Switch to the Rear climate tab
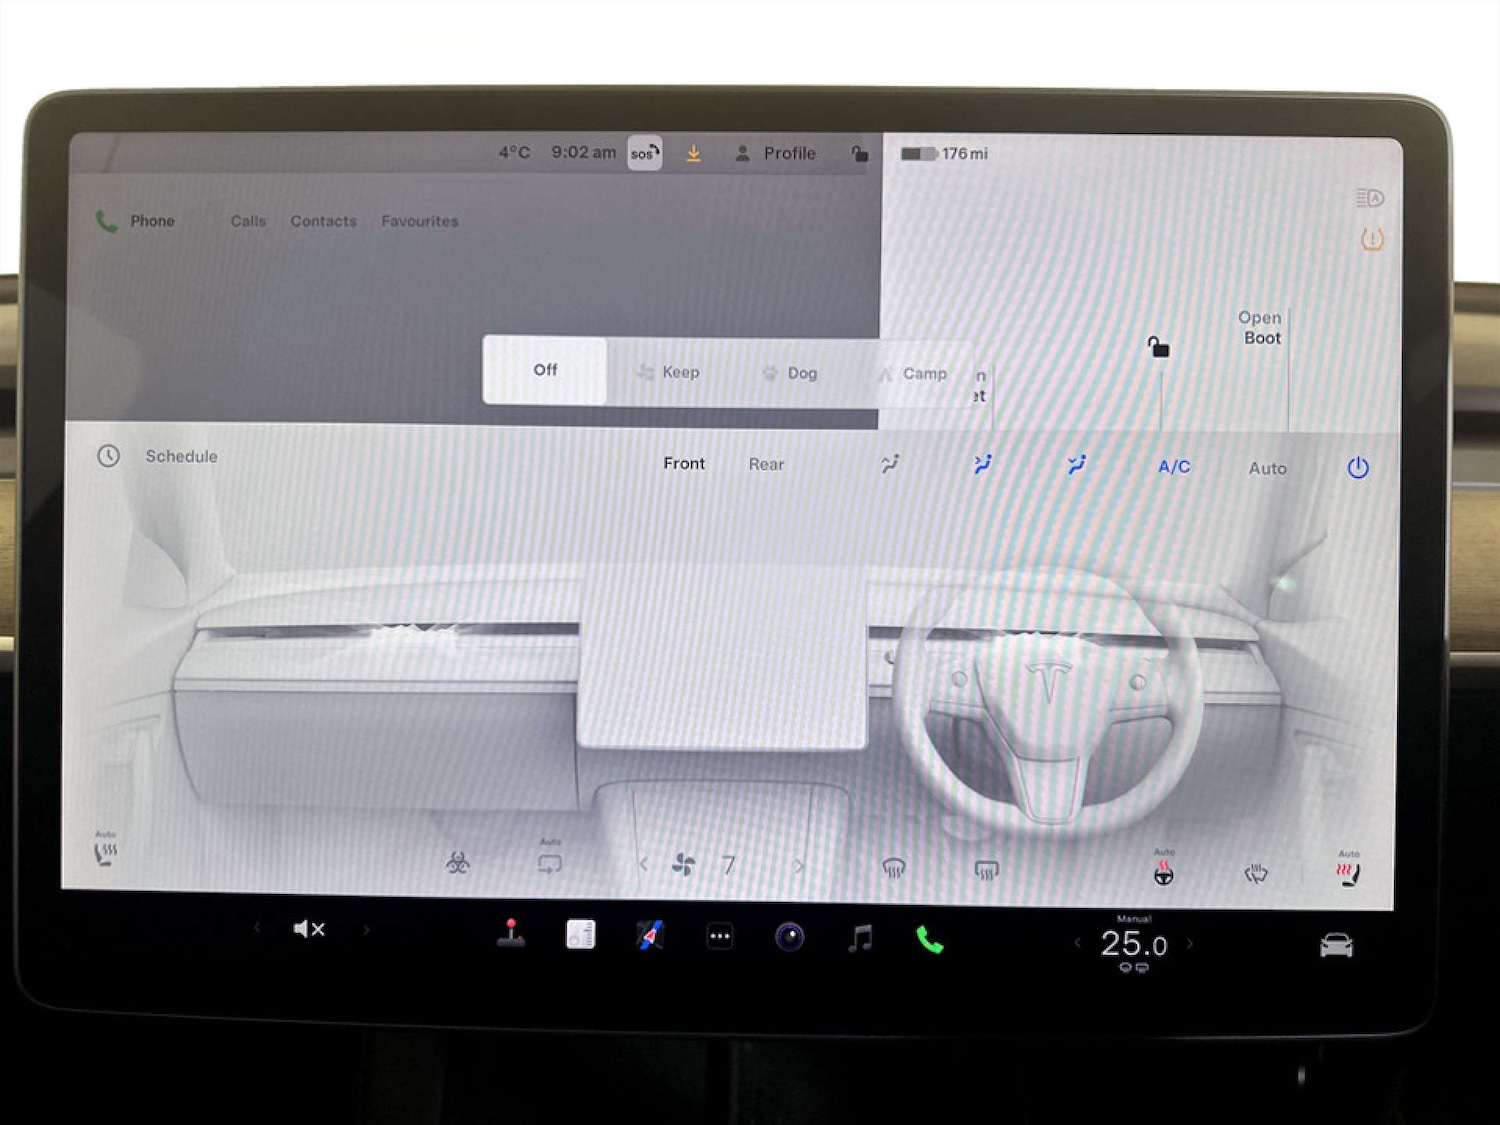 click(x=765, y=463)
